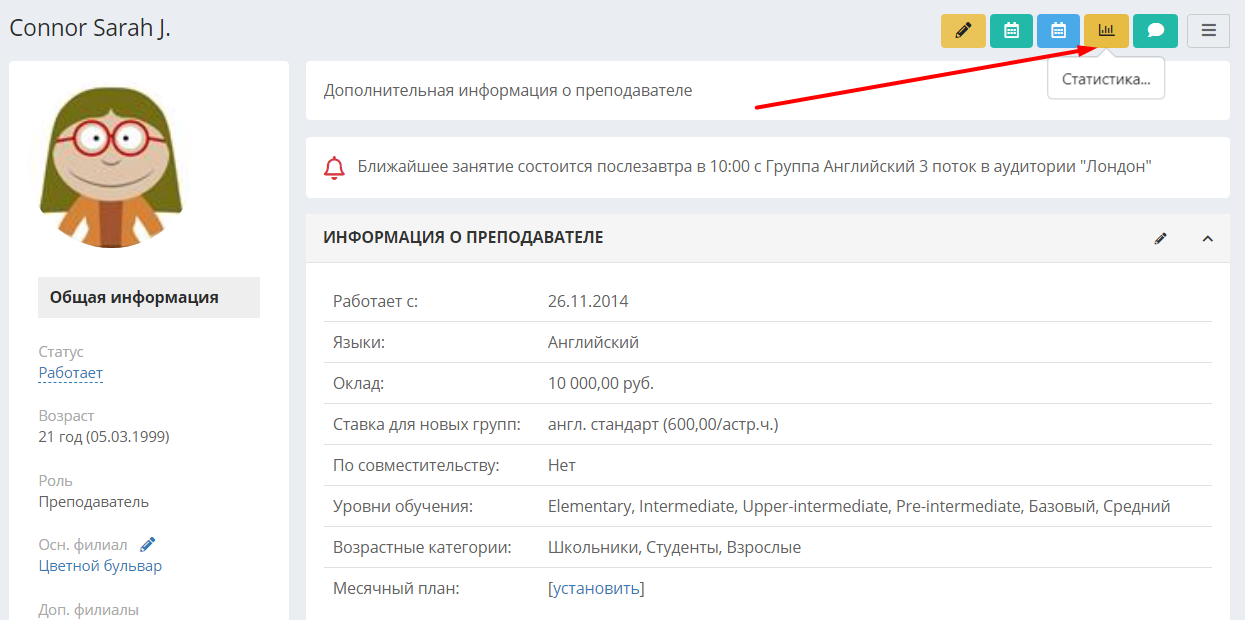Click the Работает с: label
1245x620 pixels.
coord(375,301)
